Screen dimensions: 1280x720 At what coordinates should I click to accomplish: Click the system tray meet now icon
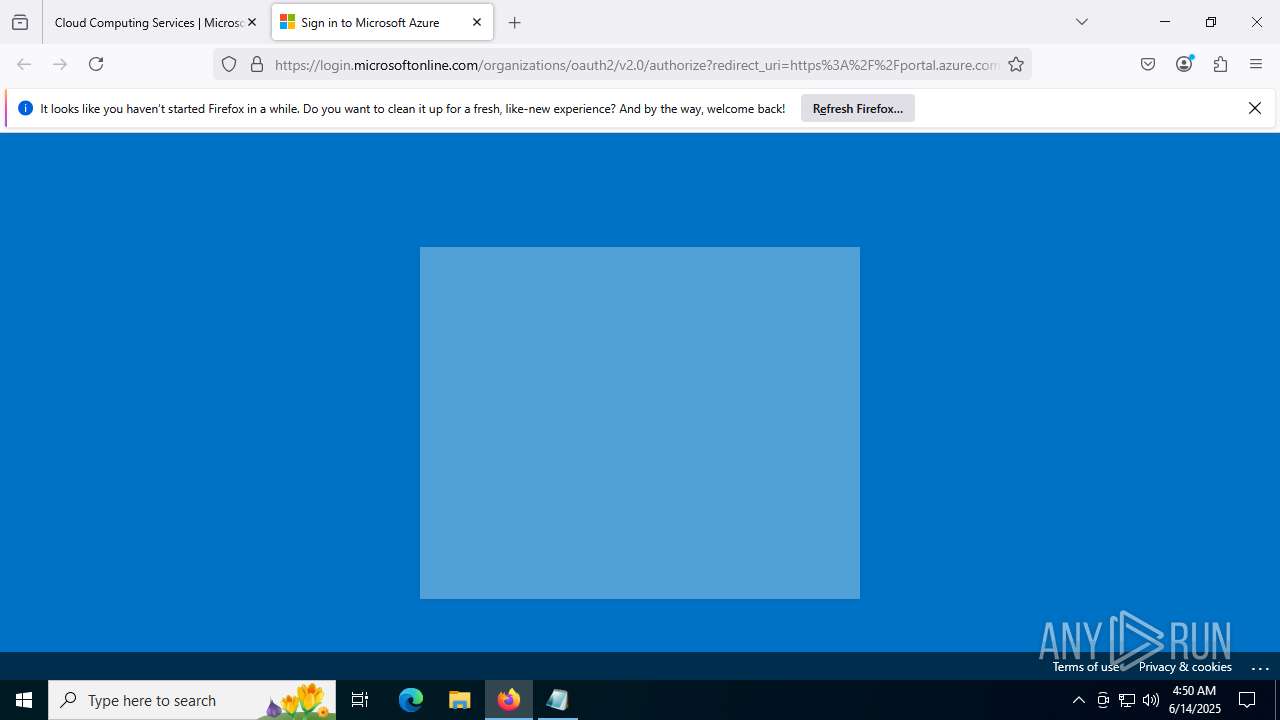[x=1103, y=700]
